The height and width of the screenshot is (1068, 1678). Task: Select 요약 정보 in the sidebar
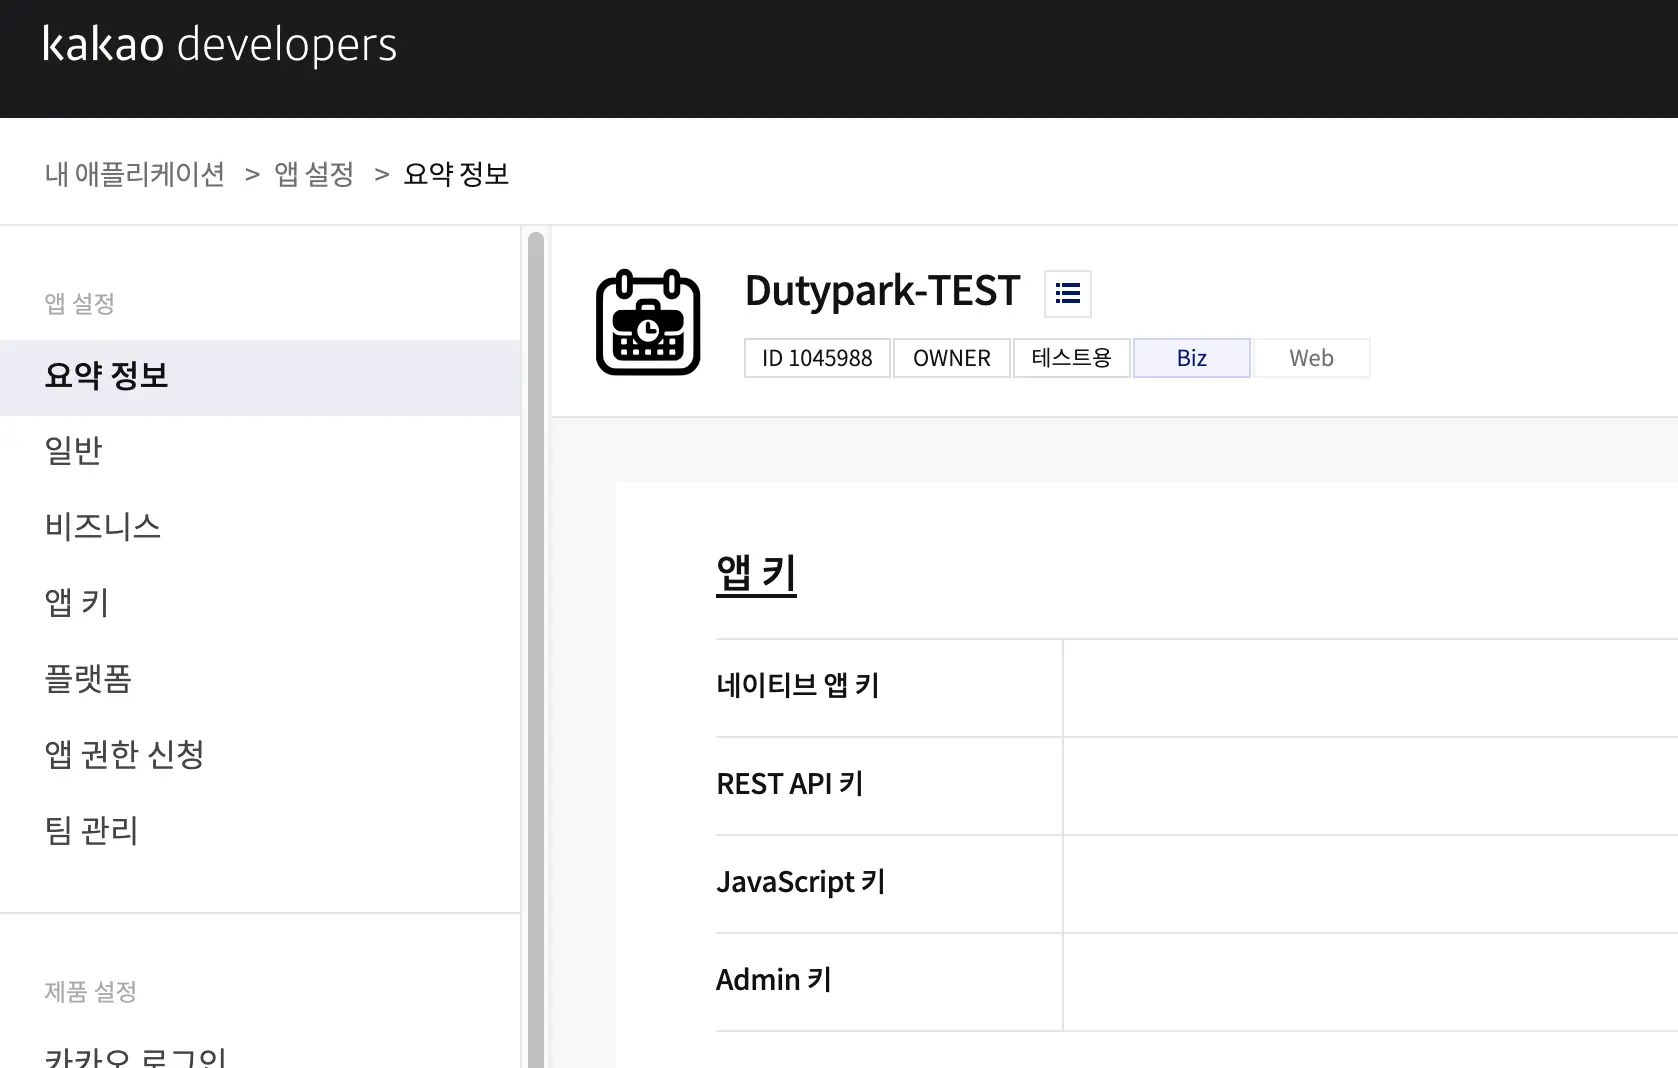[260, 377]
